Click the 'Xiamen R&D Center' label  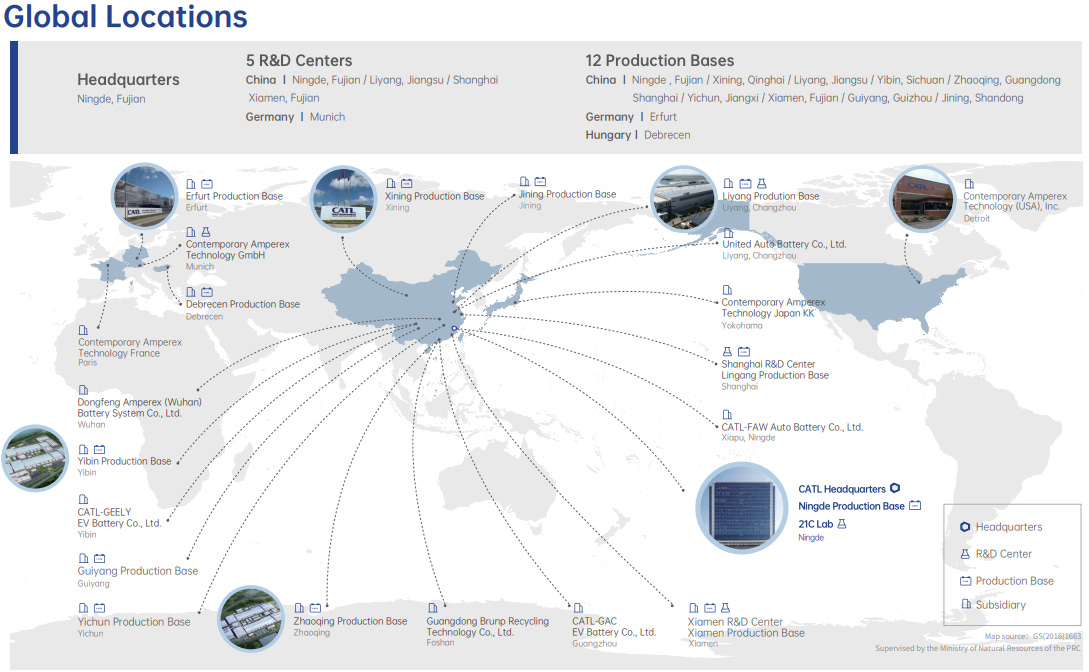point(735,622)
